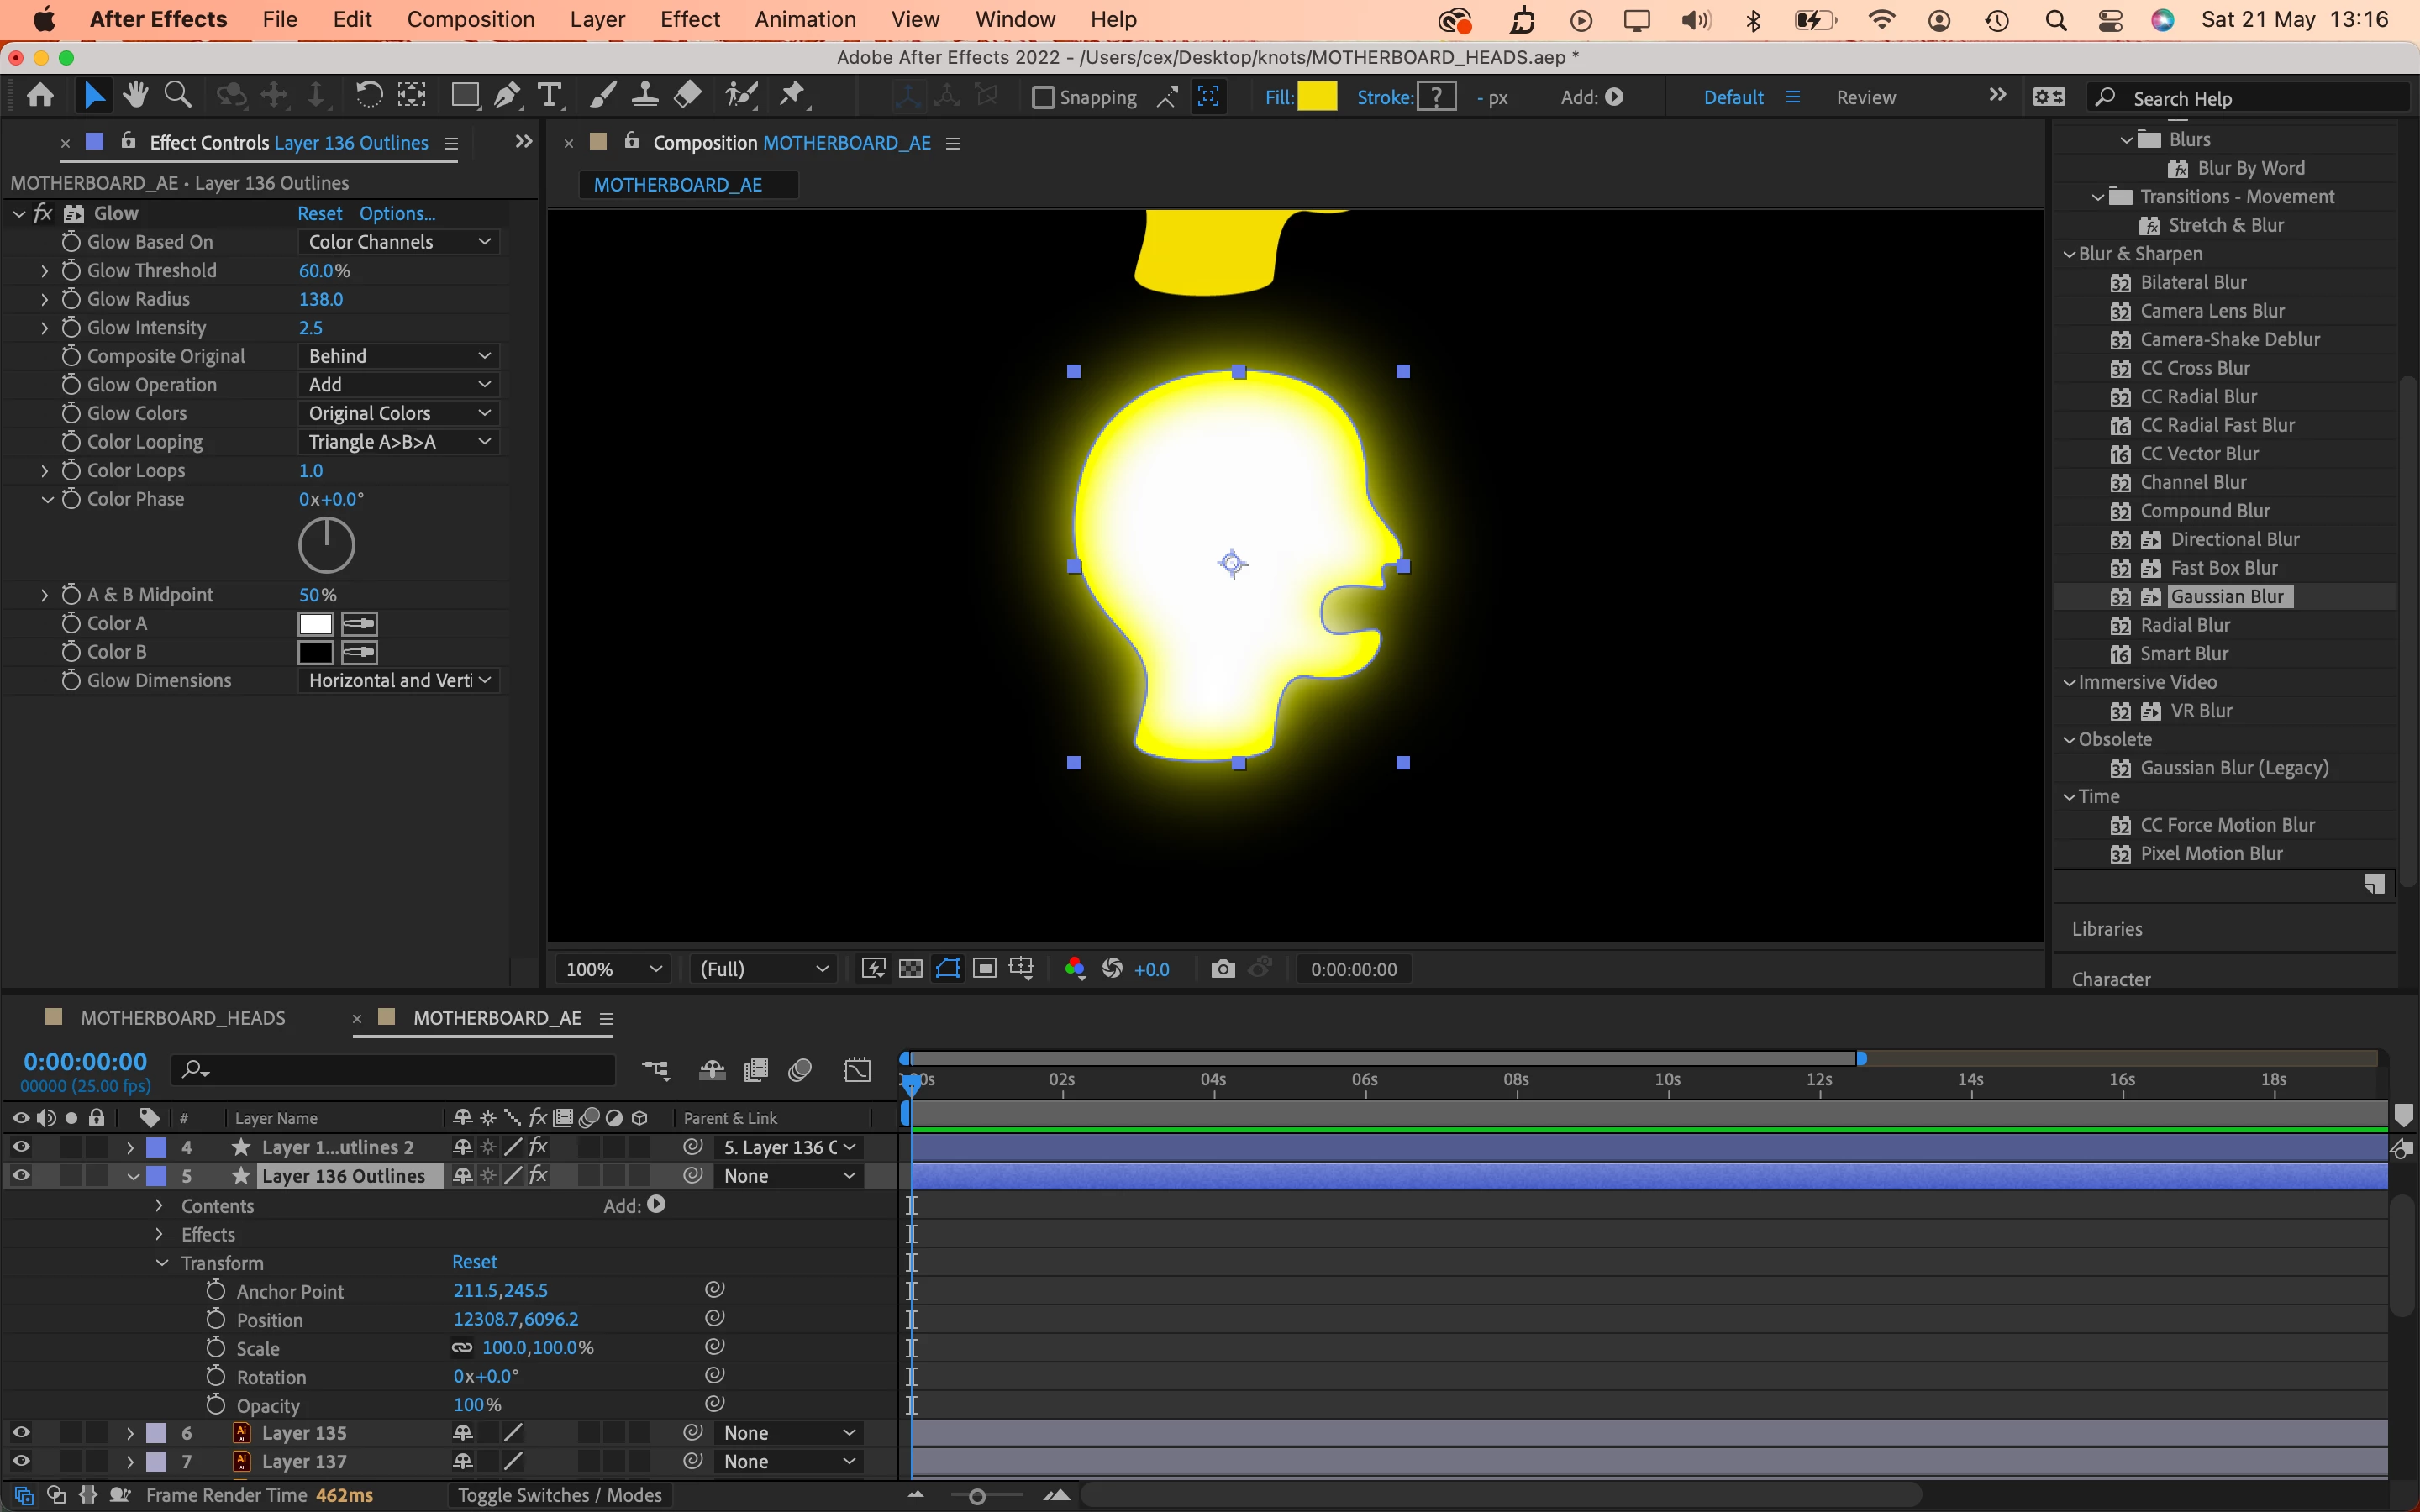Select the Pen tool in toolbar
This screenshot has width=2420, height=1512.
click(x=507, y=96)
